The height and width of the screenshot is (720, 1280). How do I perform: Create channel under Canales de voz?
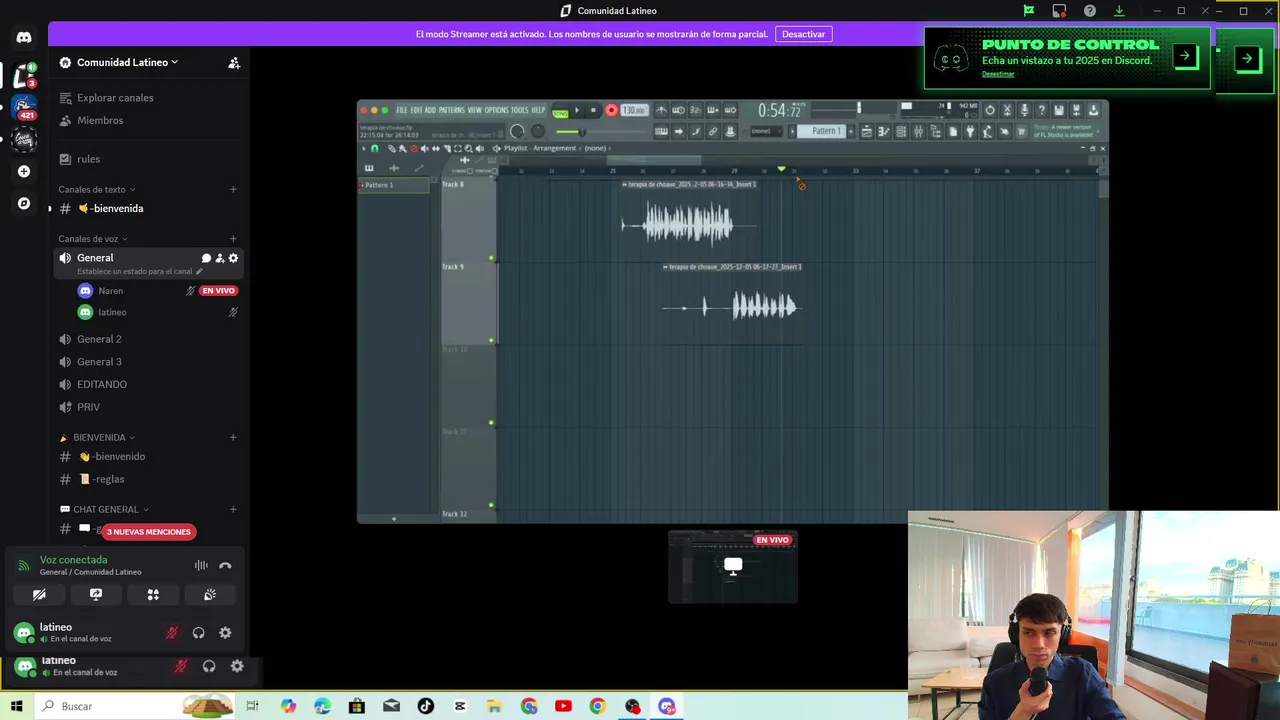[233, 239]
